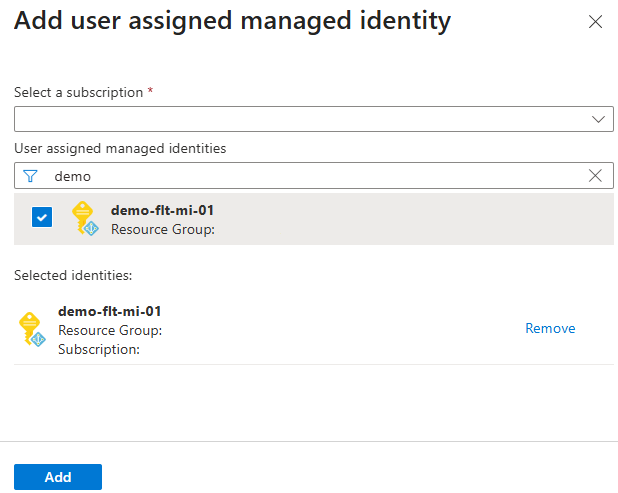Click the "User assigned managed identities" label
618x493 pixels.
pos(120,148)
